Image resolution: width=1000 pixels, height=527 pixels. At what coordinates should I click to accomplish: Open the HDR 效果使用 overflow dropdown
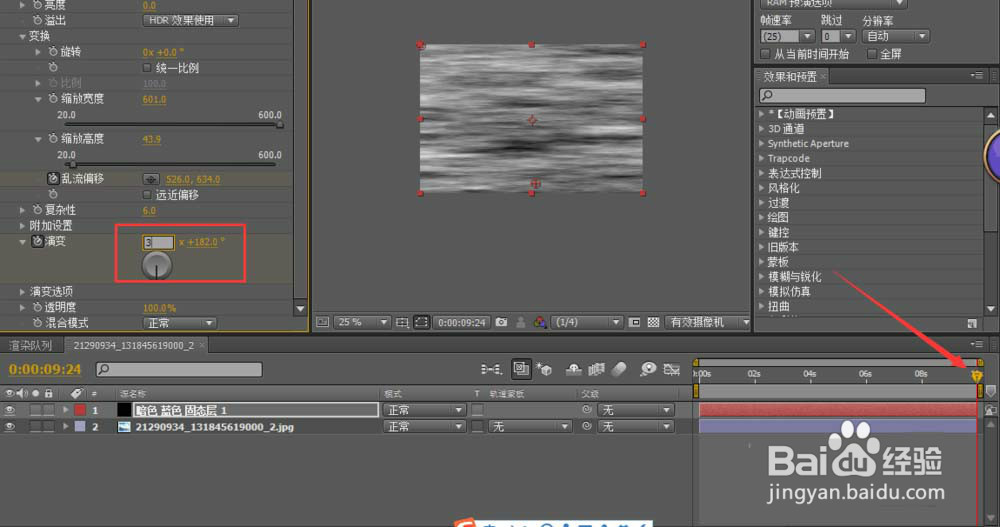(x=190, y=20)
